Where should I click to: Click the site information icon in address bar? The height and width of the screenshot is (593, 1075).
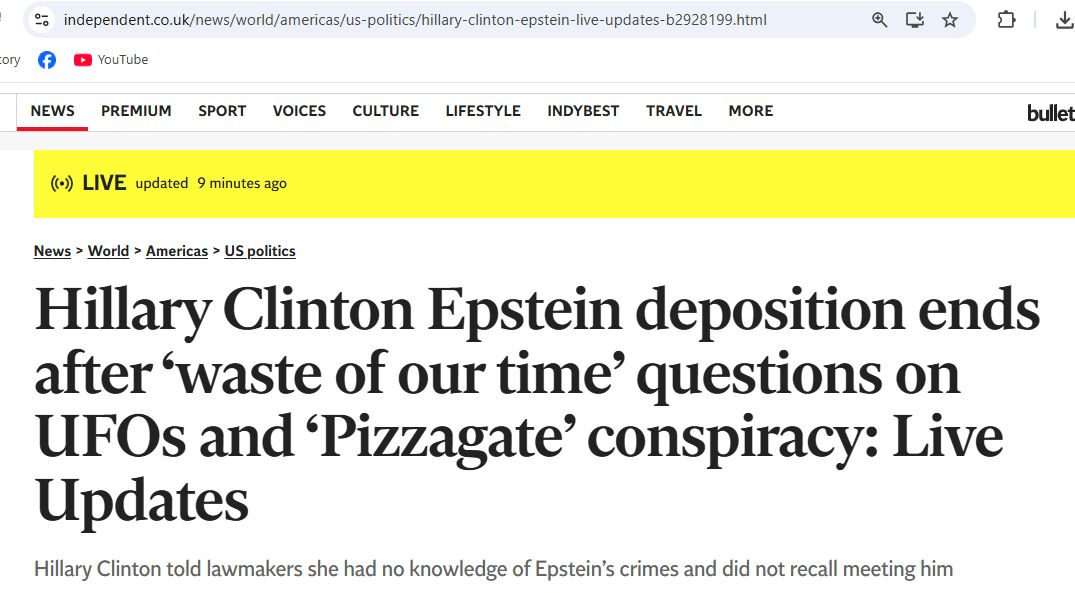point(41,19)
